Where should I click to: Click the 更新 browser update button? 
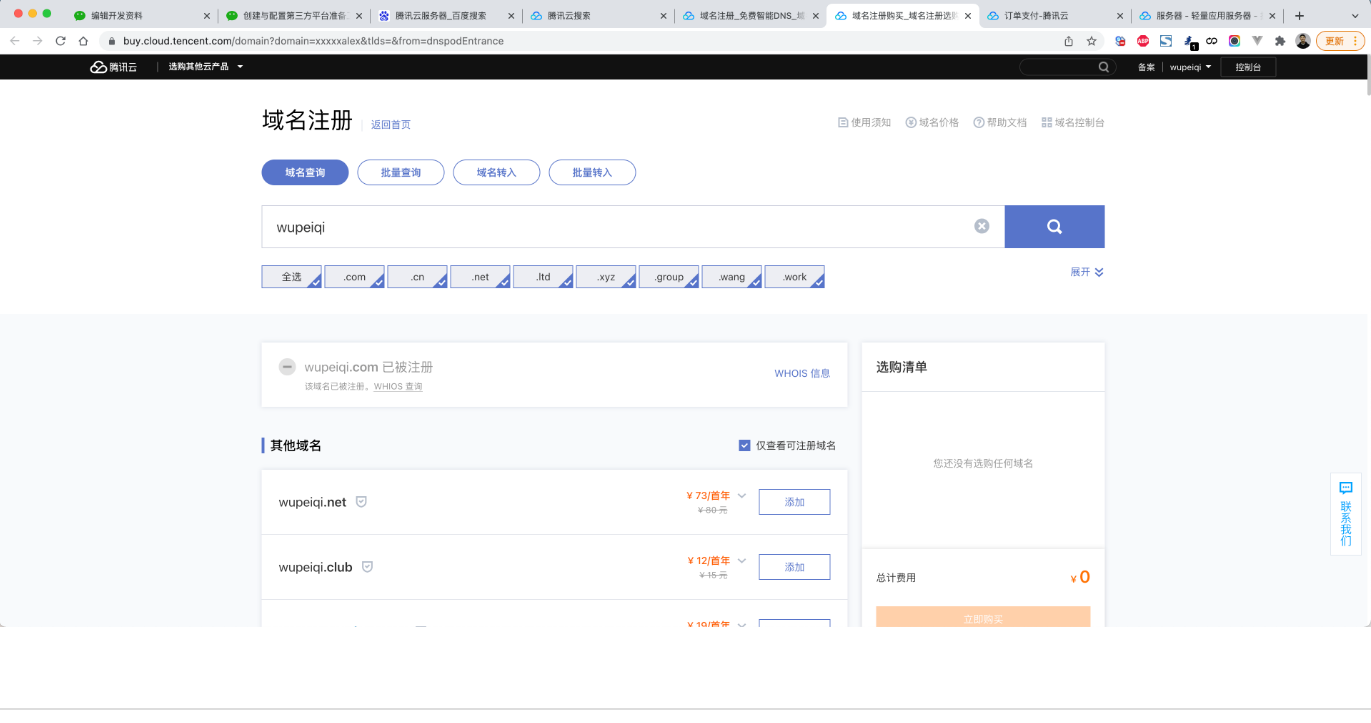[x=1340, y=41]
